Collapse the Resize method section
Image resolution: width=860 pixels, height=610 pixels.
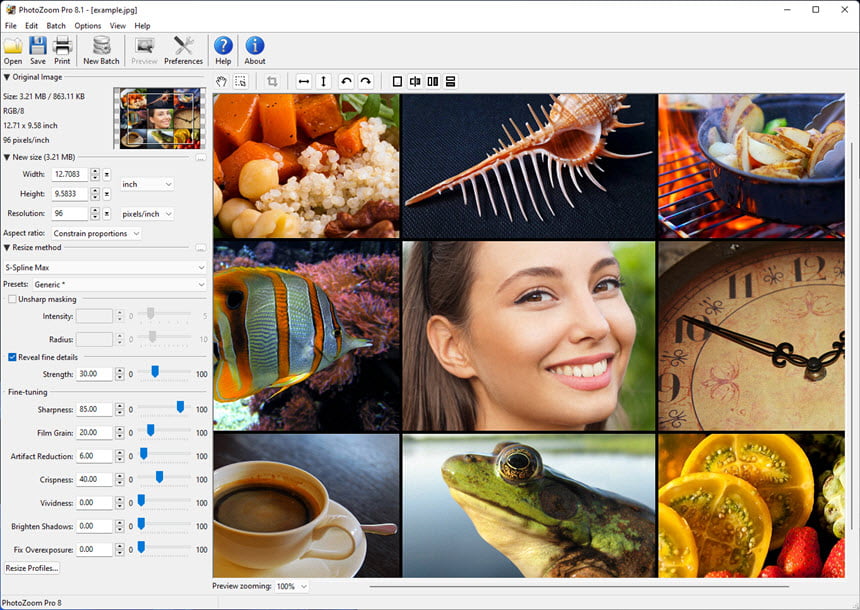coord(7,248)
